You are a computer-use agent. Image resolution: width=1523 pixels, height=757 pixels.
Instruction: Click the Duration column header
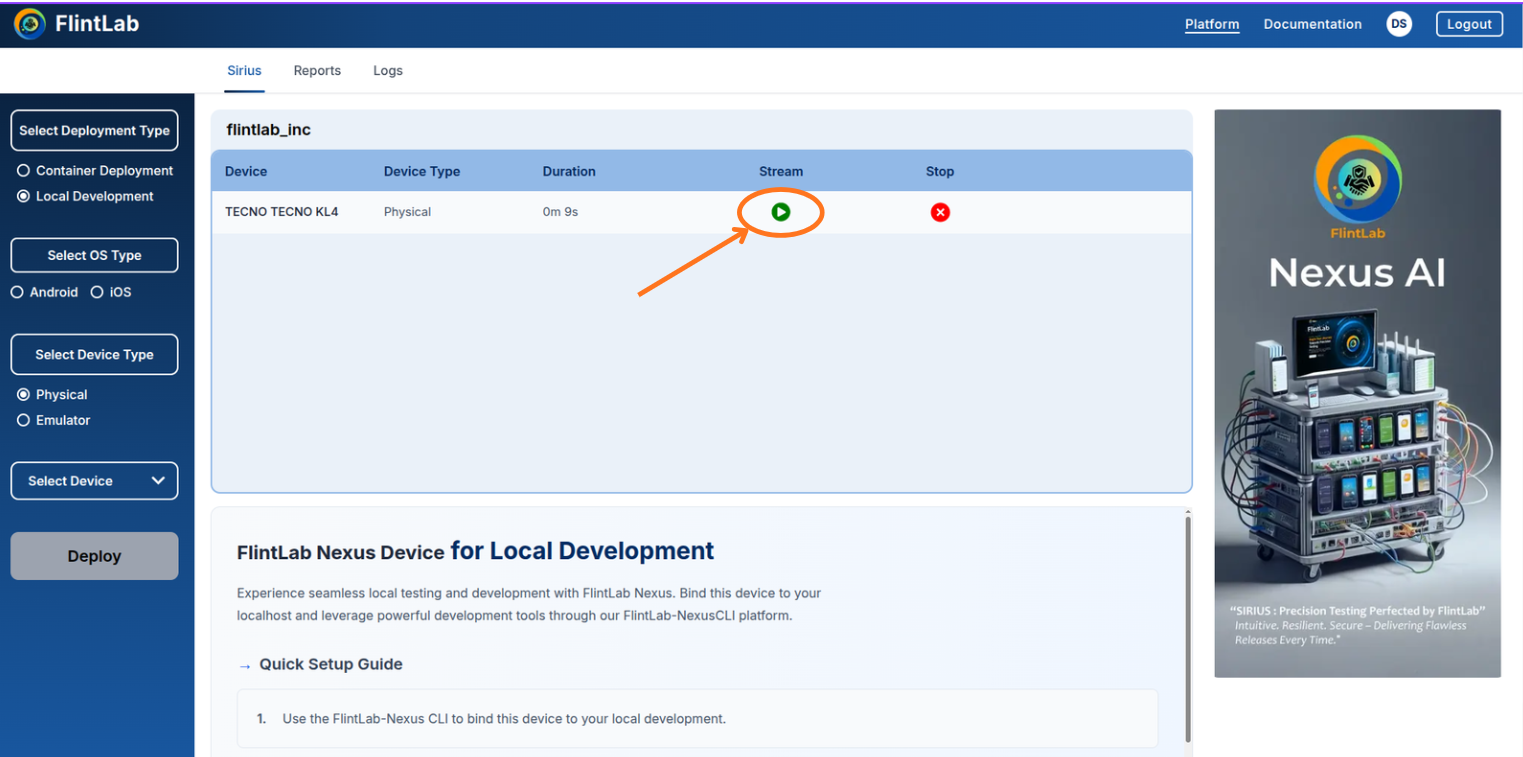tap(569, 171)
